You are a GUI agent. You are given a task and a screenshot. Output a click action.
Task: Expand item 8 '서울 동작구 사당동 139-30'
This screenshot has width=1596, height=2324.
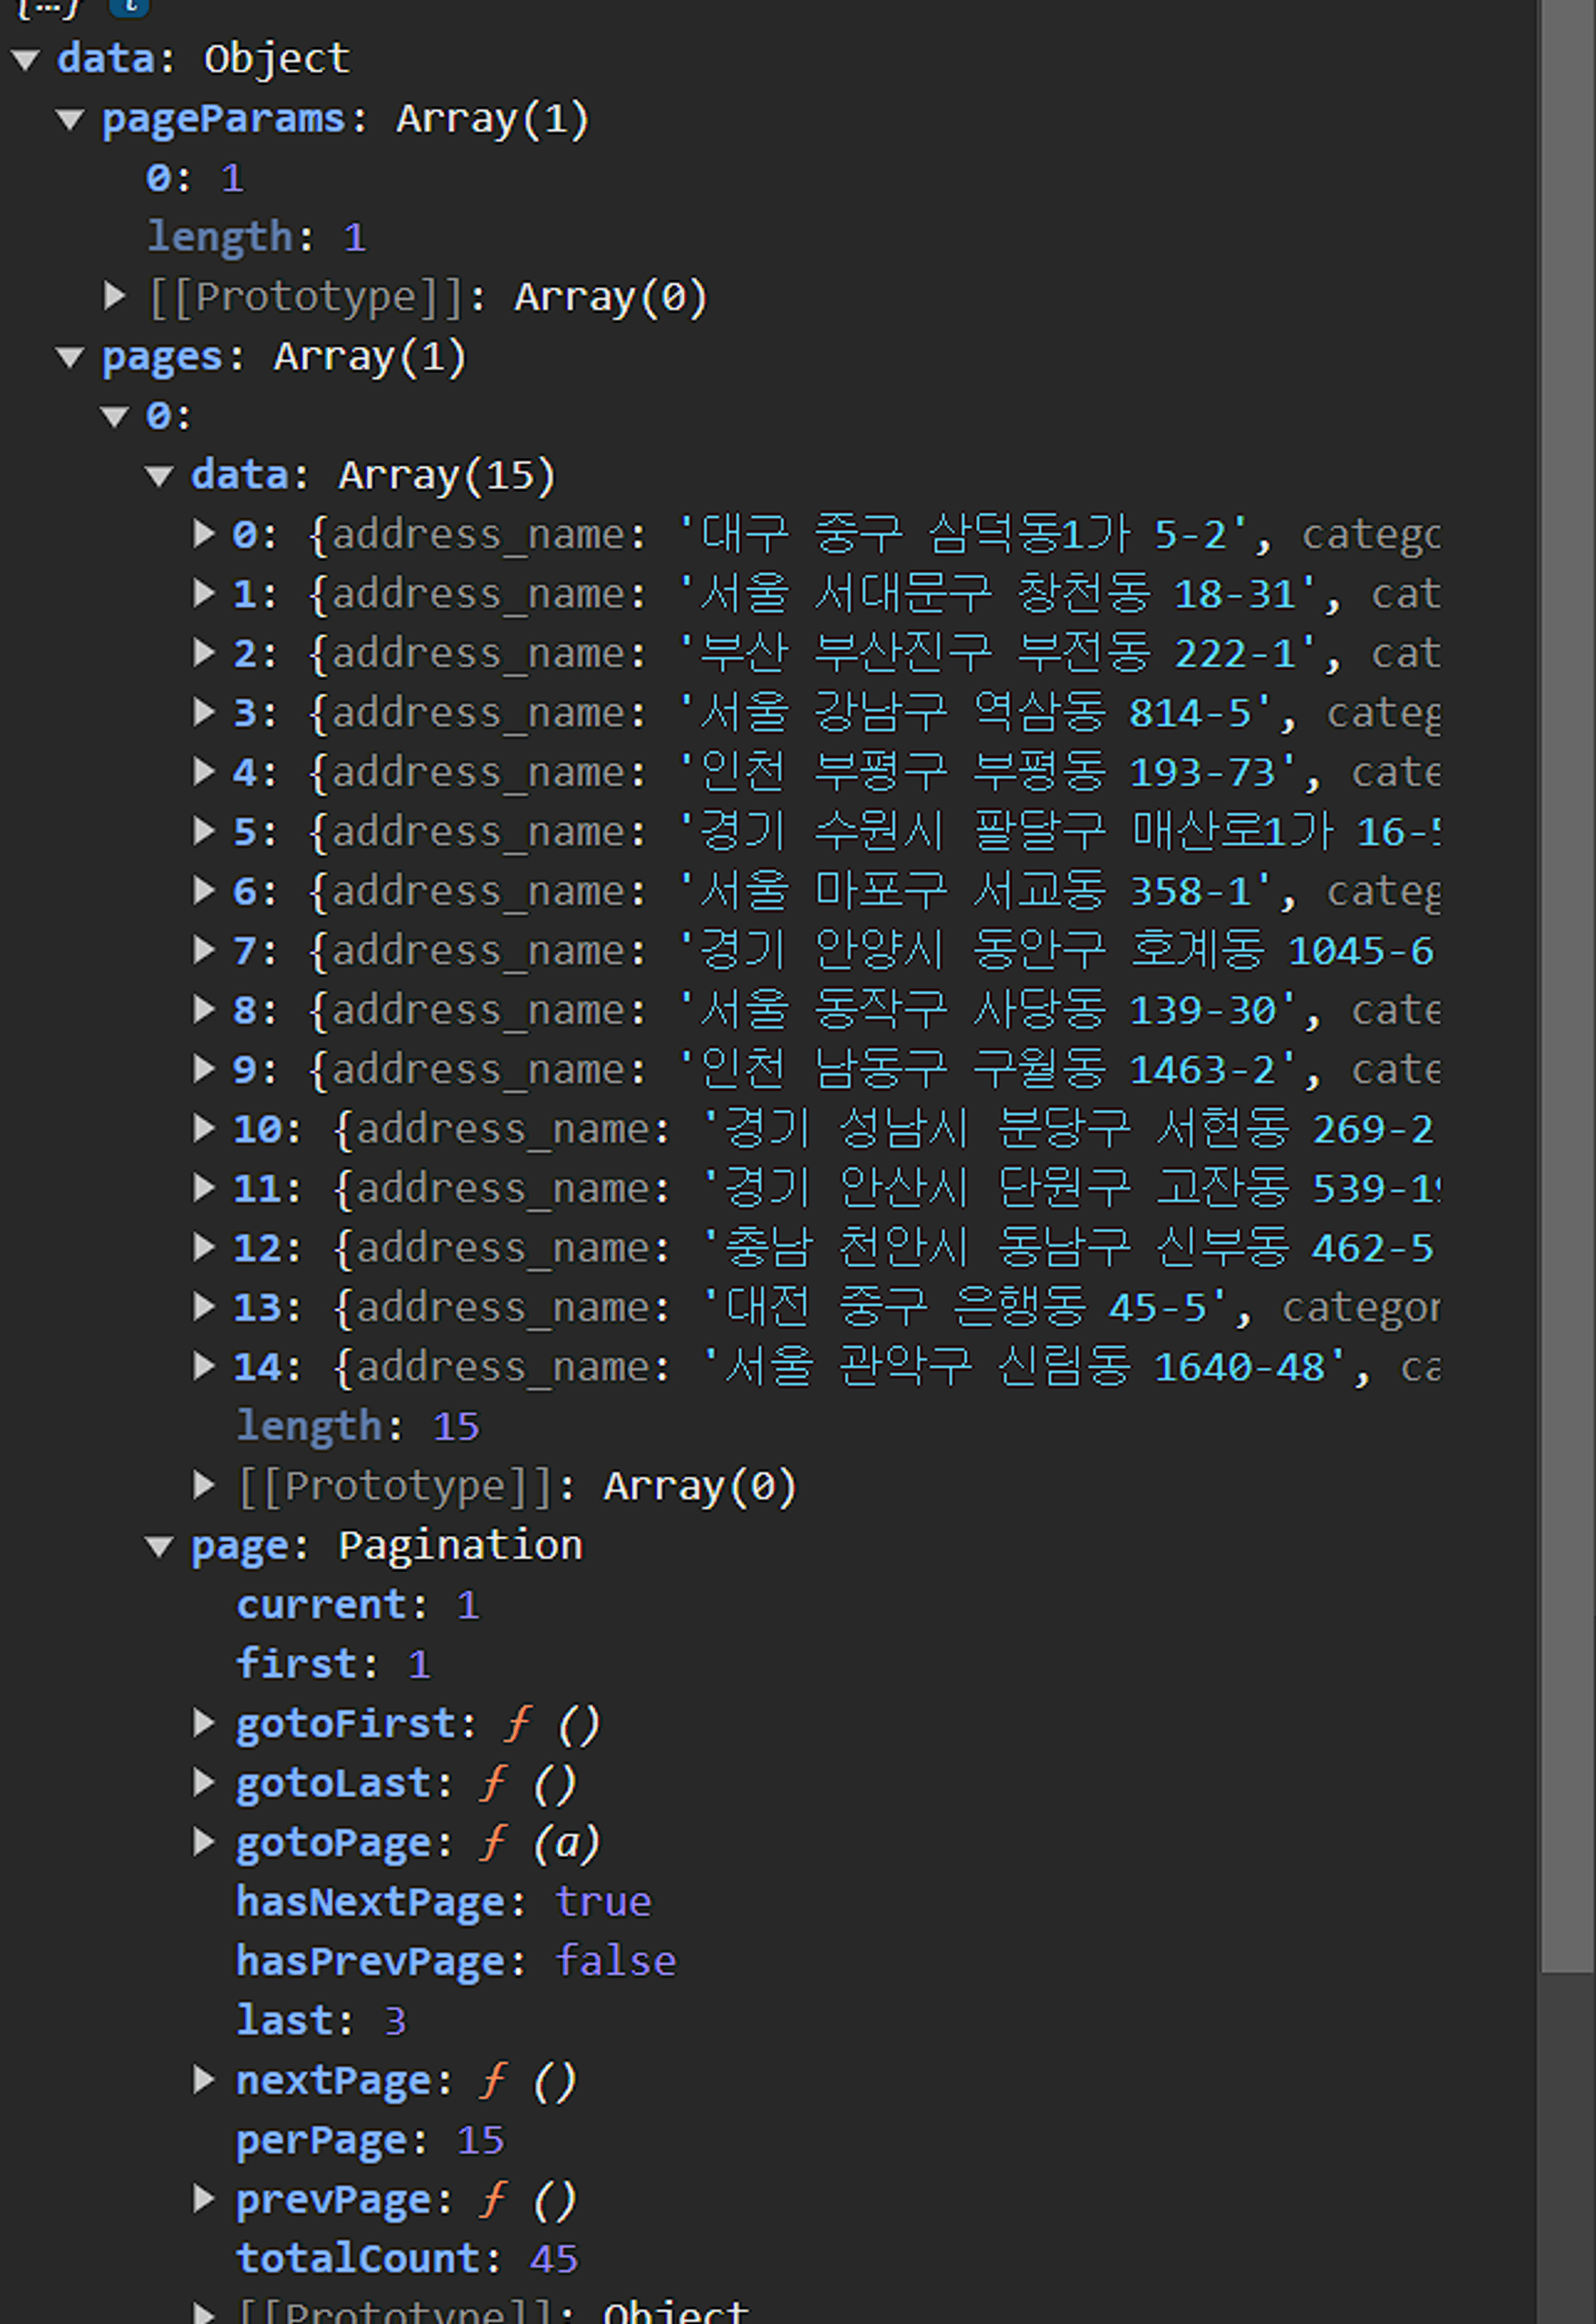(204, 1010)
